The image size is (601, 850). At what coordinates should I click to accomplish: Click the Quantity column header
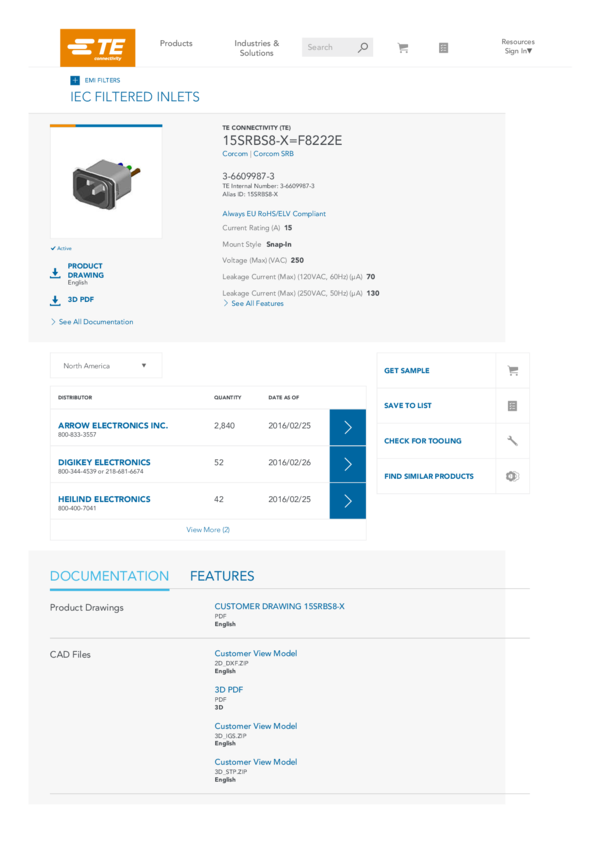click(228, 397)
